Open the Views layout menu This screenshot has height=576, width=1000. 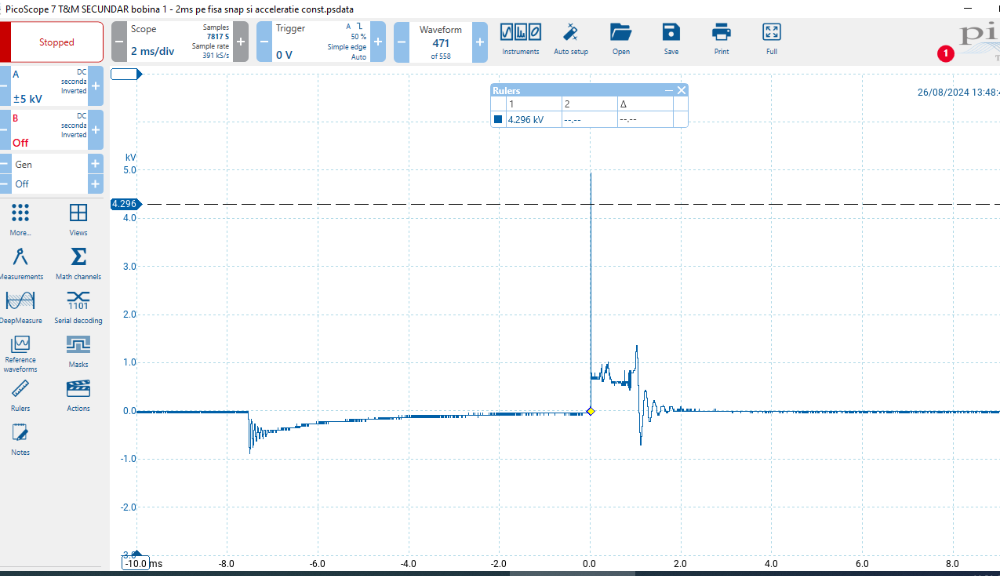tap(78, 217)
